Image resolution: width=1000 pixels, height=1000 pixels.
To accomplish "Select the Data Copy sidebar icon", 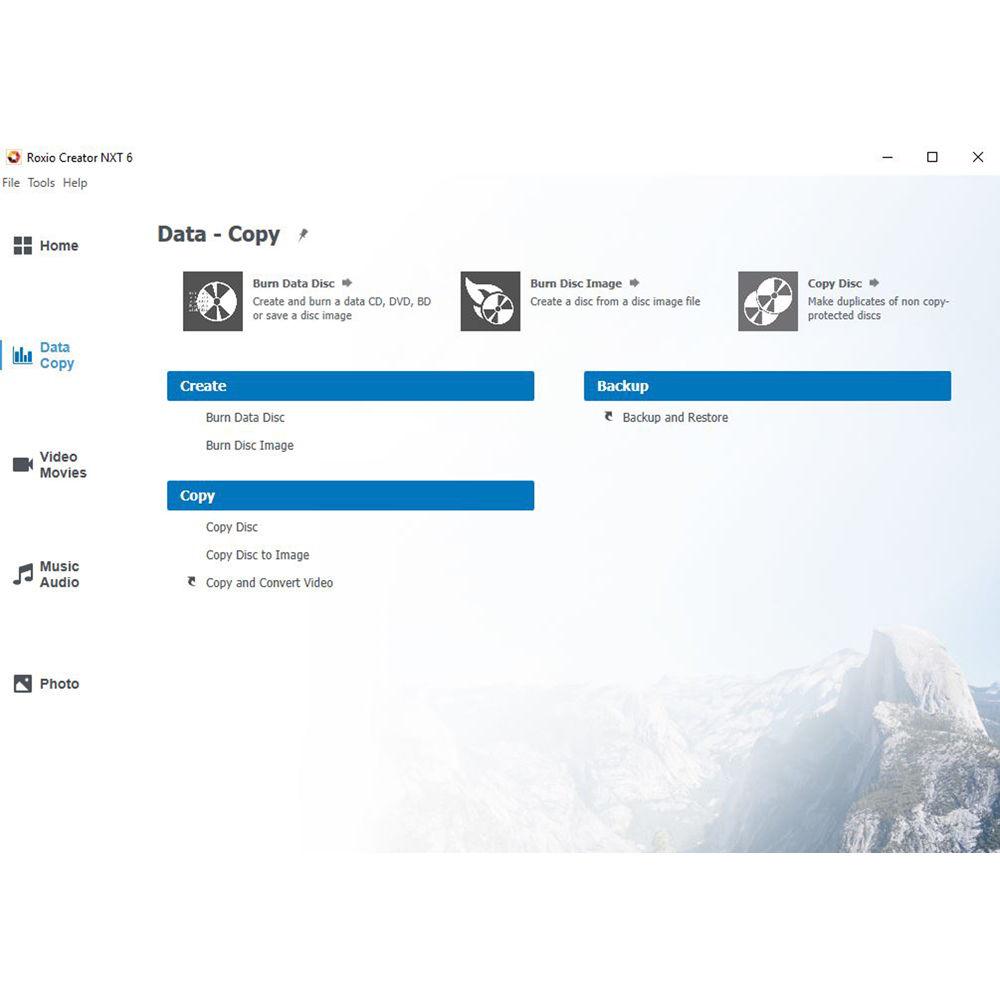I will [22, 355].
